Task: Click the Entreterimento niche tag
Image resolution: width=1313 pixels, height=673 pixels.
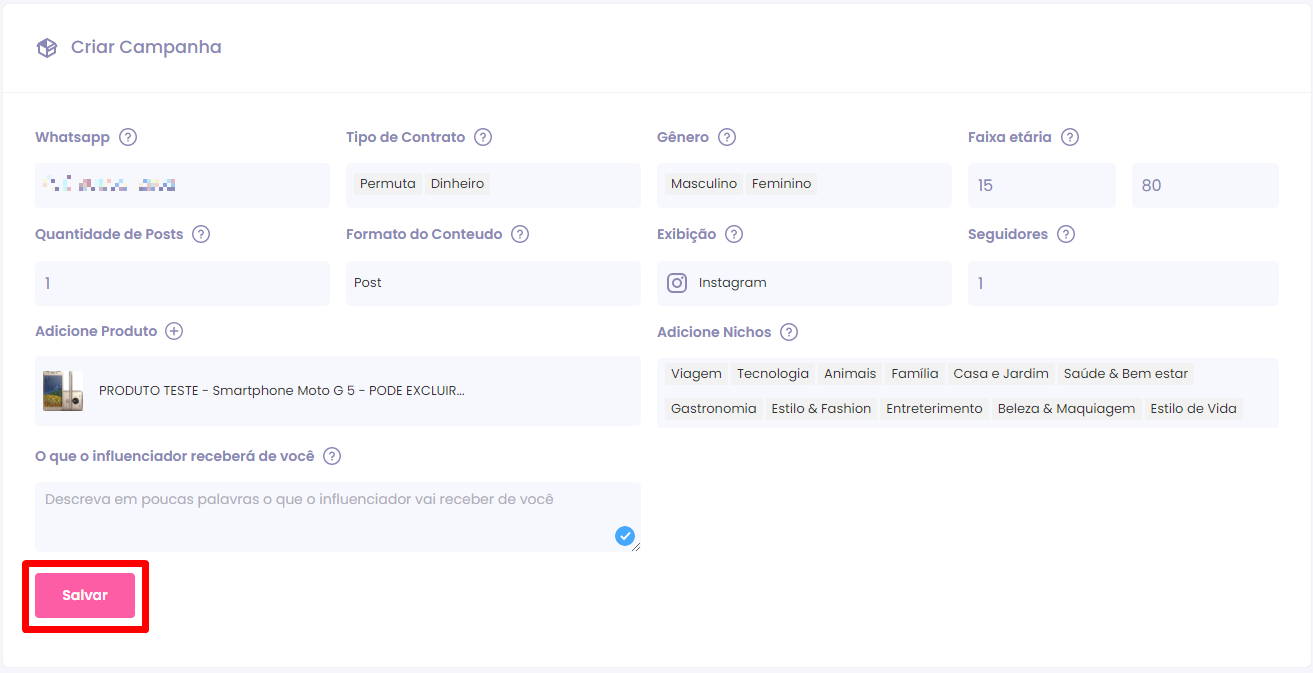Action: [x=934, y=409]
